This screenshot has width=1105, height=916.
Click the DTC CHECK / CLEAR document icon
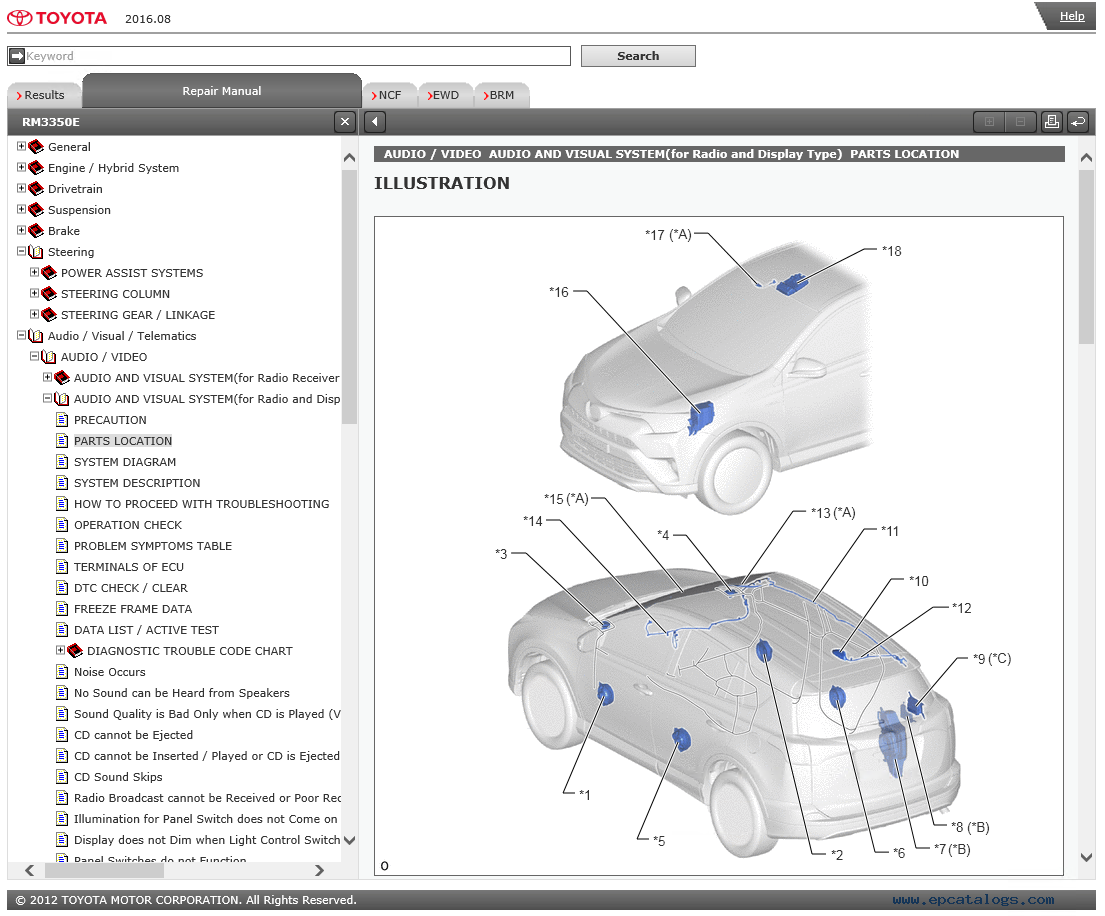pyautogui.click(x=62, y=588)
